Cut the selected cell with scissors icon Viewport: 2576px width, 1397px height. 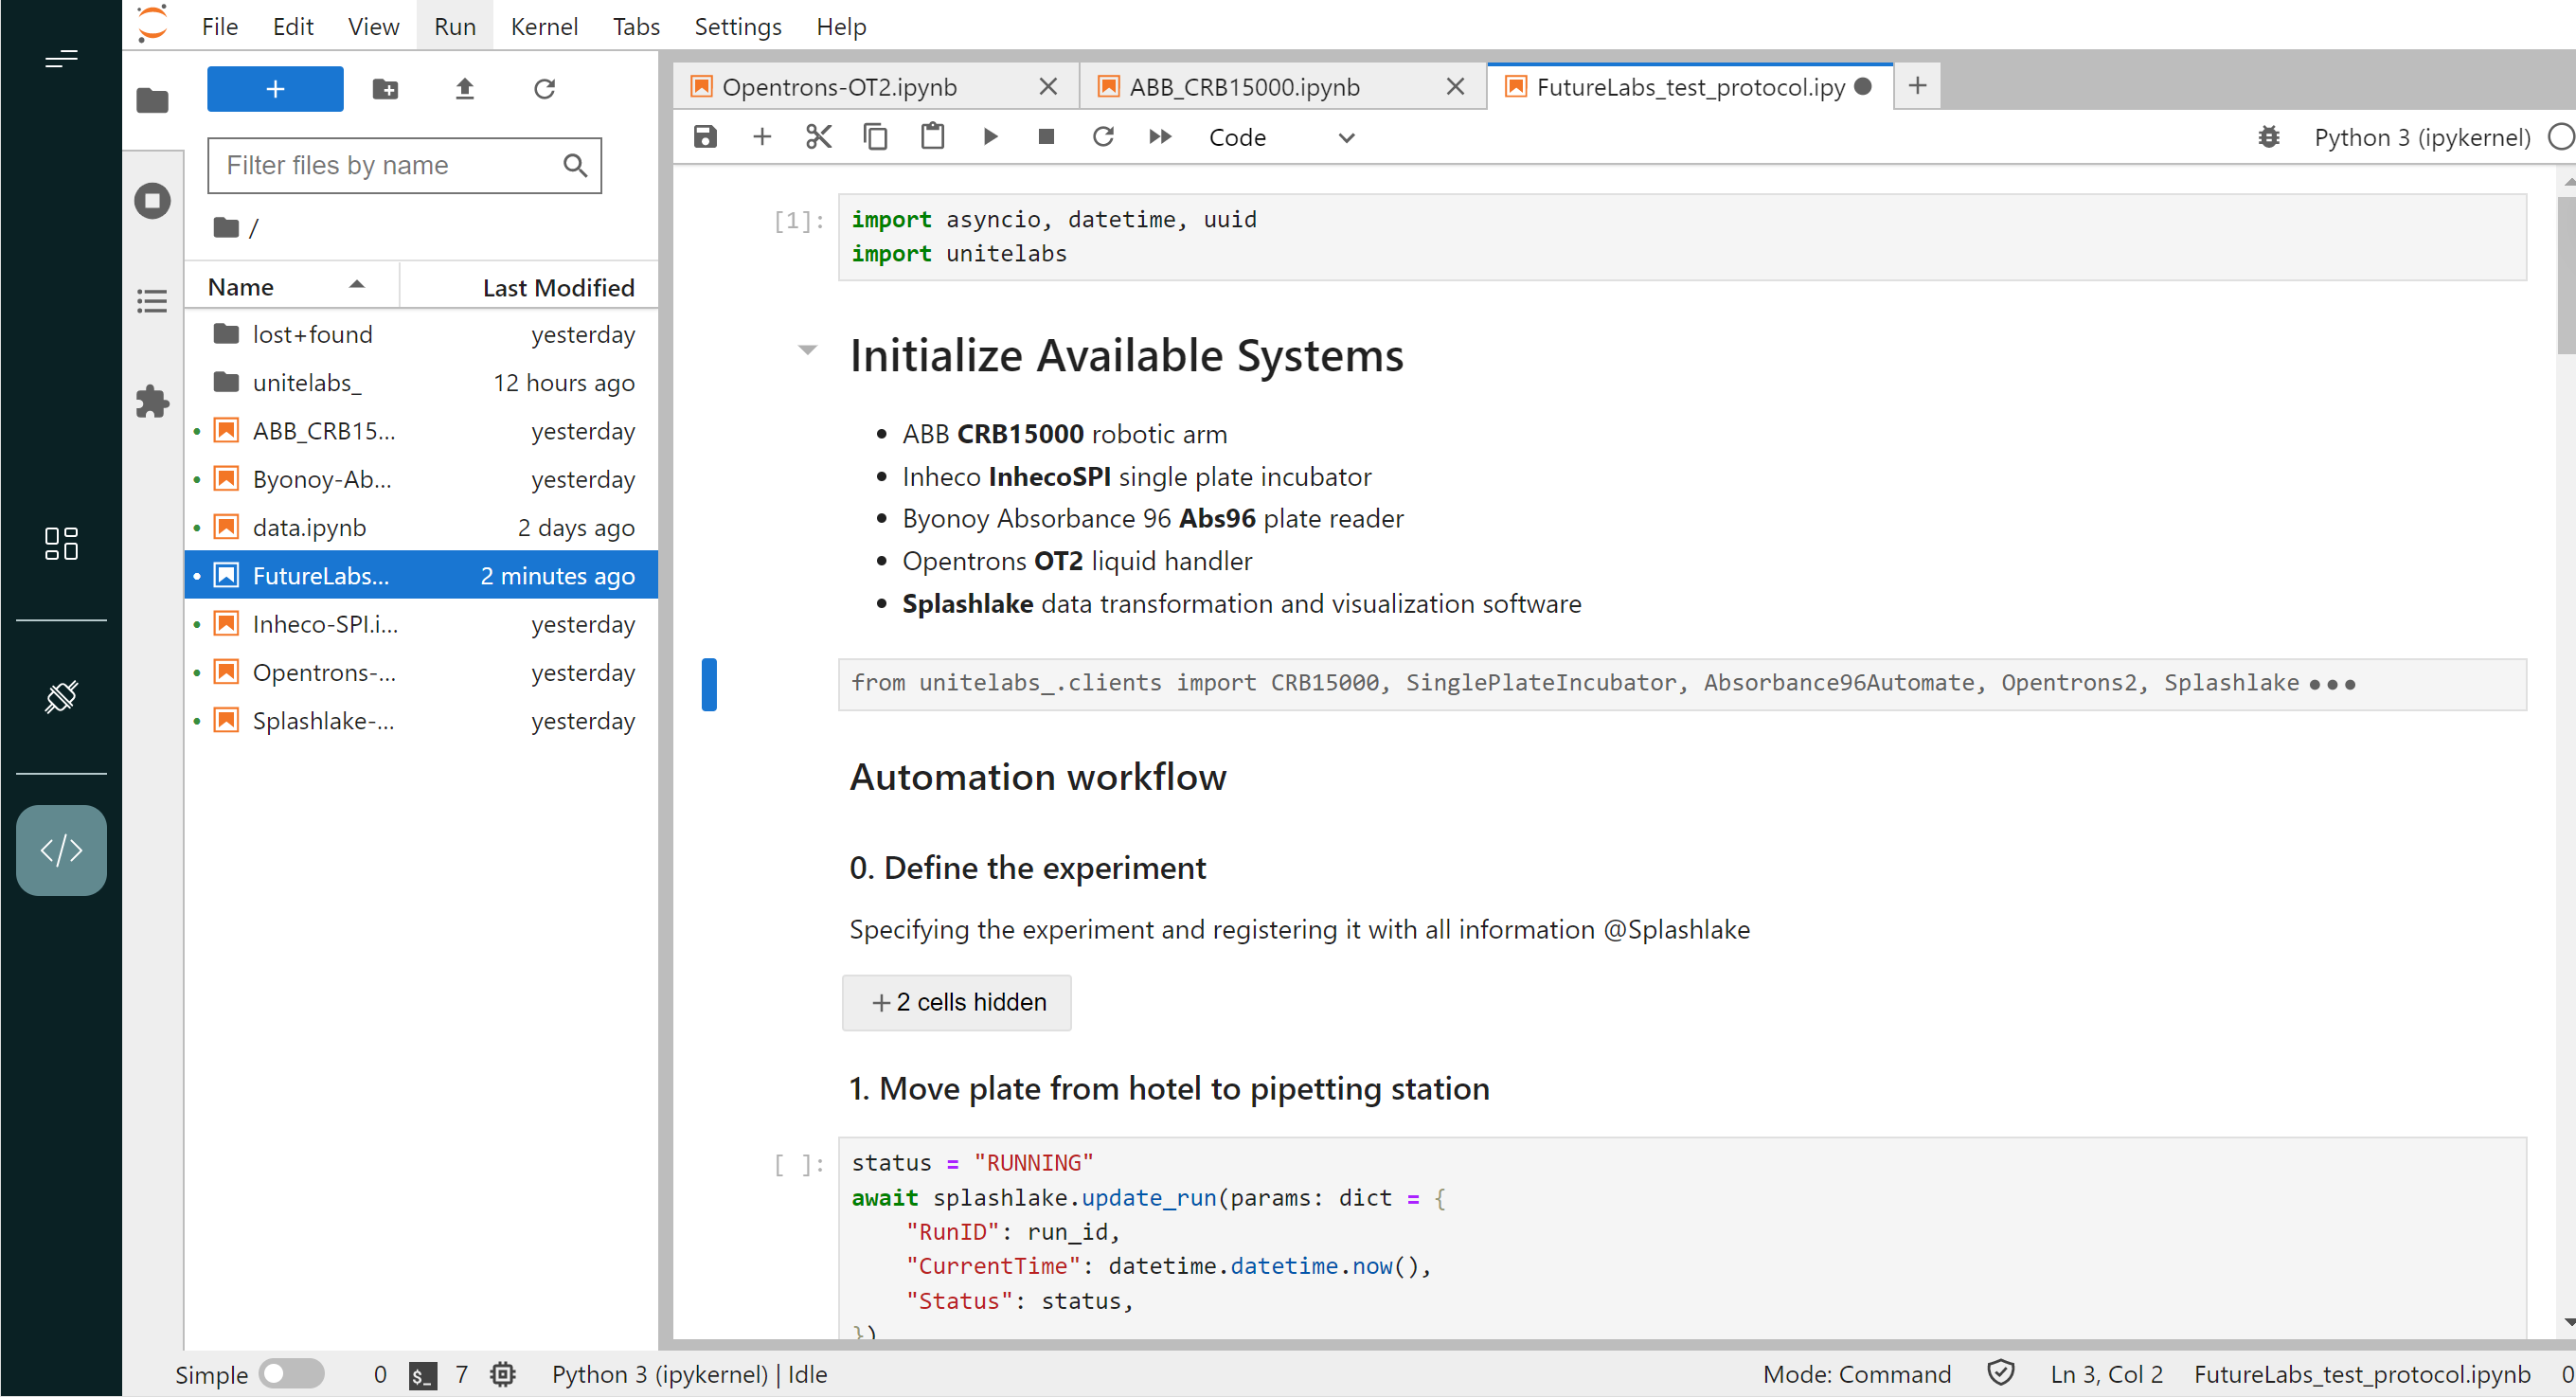point(819,137)
